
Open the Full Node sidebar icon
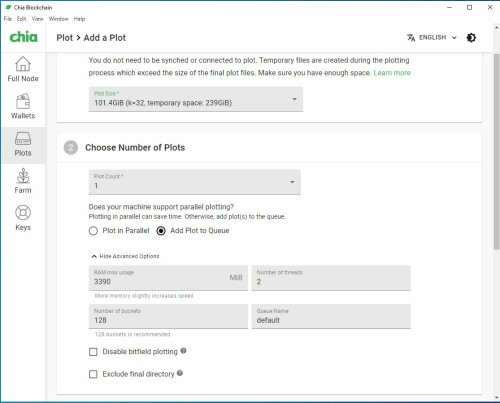[23, 64]
